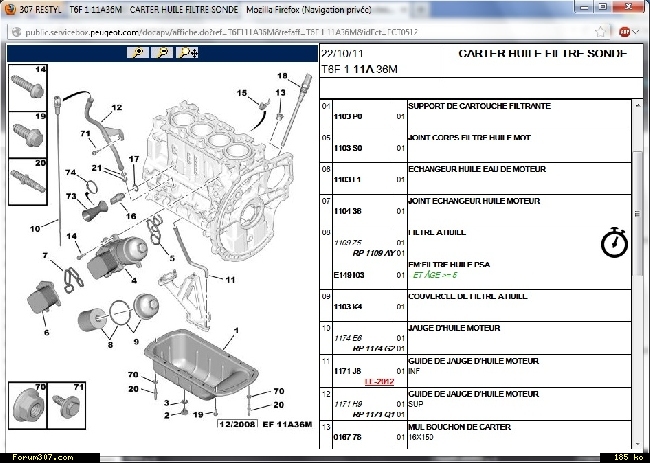The width and height of the screenshot is (650, 463).
Task: Close the Firefox private window
Action: click(628, 7)
